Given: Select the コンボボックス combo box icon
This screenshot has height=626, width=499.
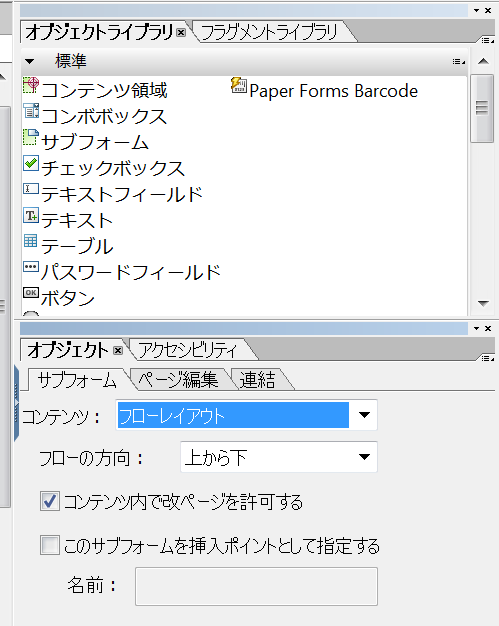Looking at the screenshot, I should [x=31, y=111].
